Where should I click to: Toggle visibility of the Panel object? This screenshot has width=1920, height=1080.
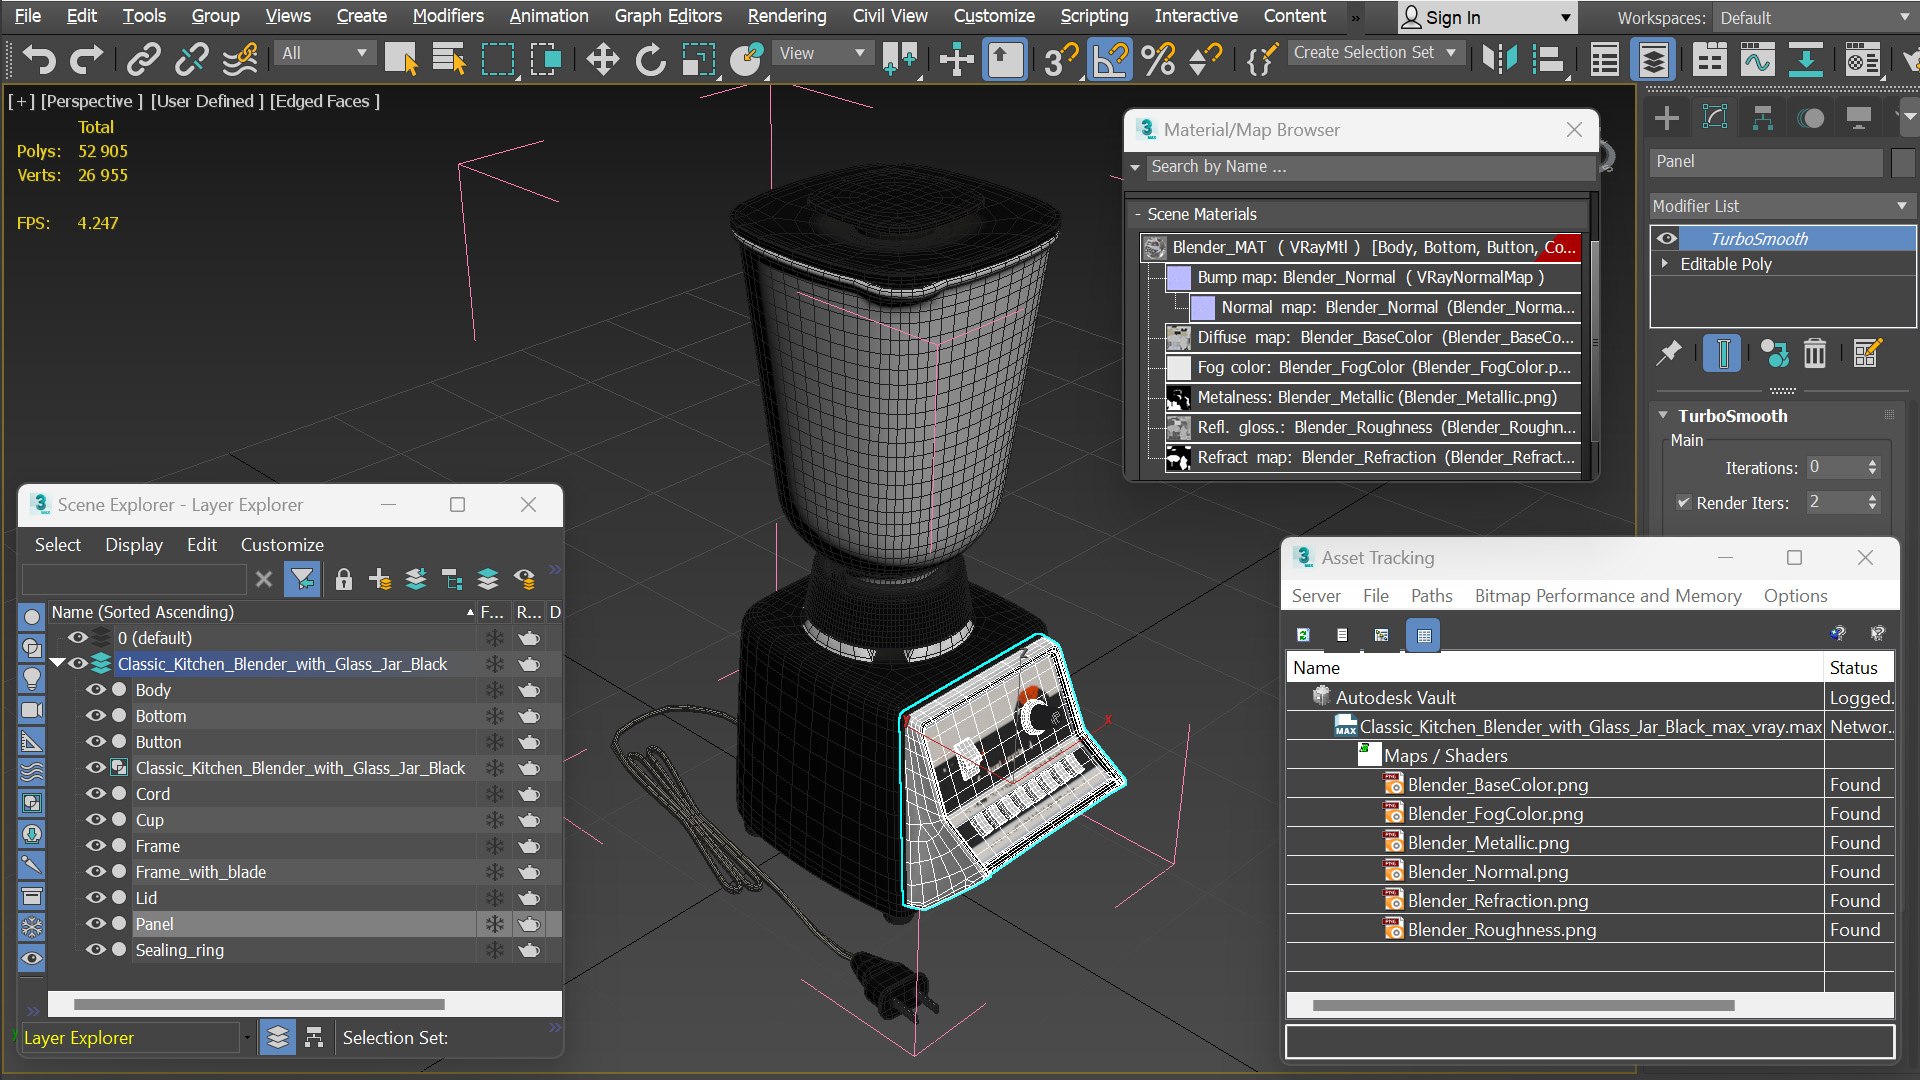click(x=96, y=924)
